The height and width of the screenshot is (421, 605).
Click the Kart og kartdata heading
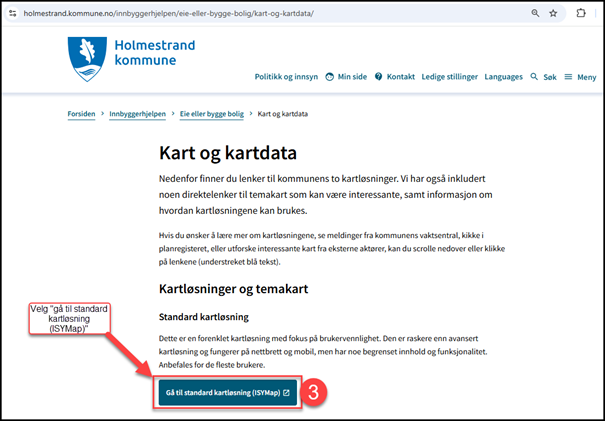(x=228, y=153)
